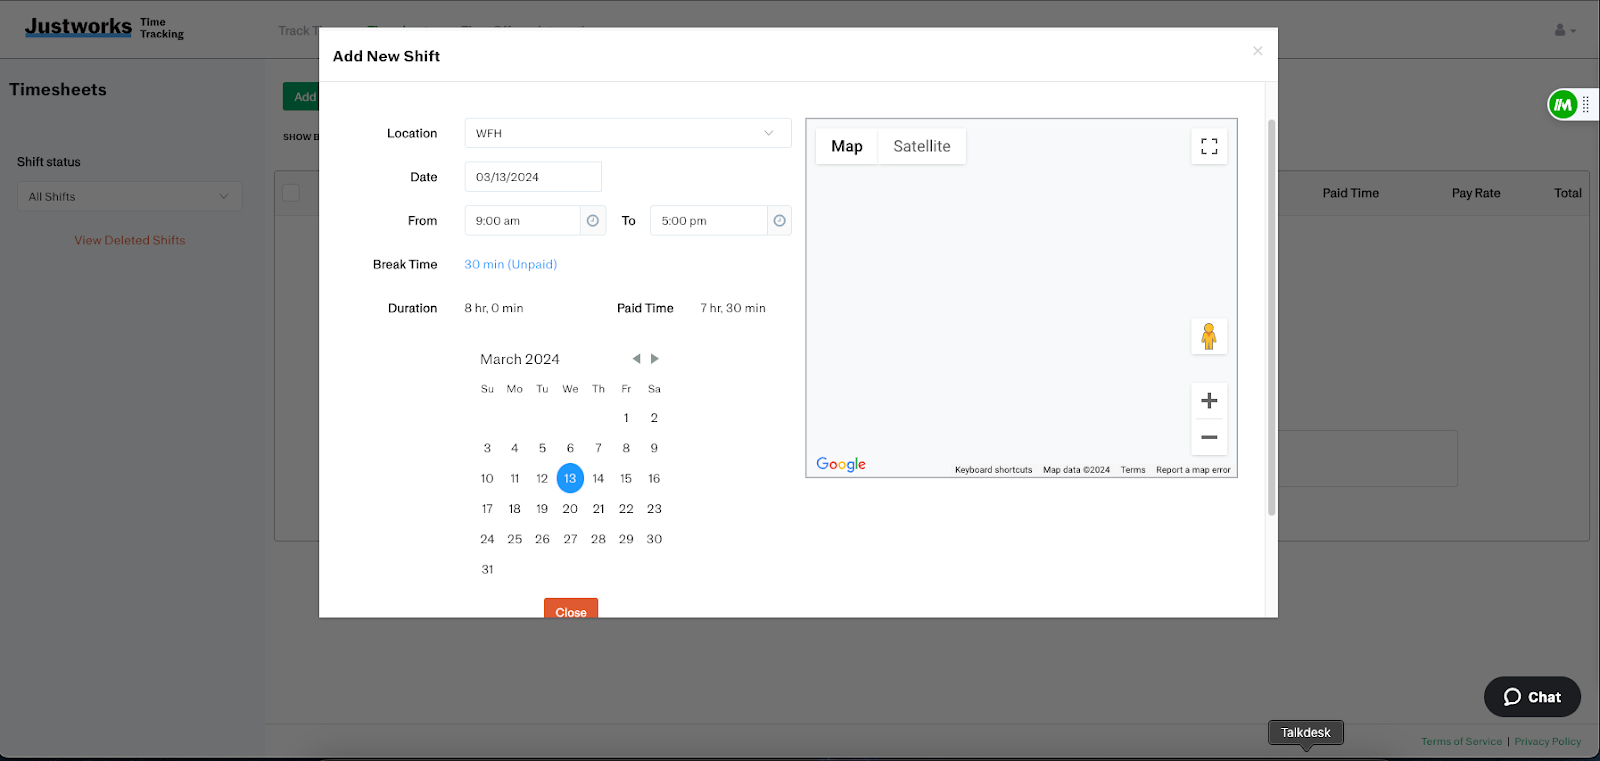Click the Street View pegman icon
Viewport: 1600px width, 761px height.
(1209, 337)
